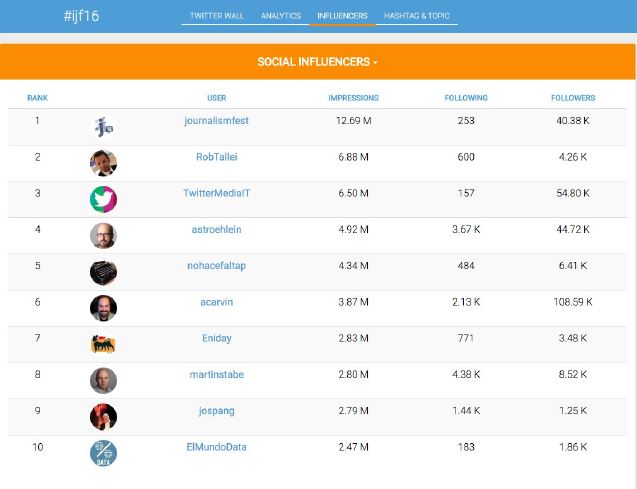The image size is (637, 489).
Task: Open the RobTallei user link
Action: 217,157
